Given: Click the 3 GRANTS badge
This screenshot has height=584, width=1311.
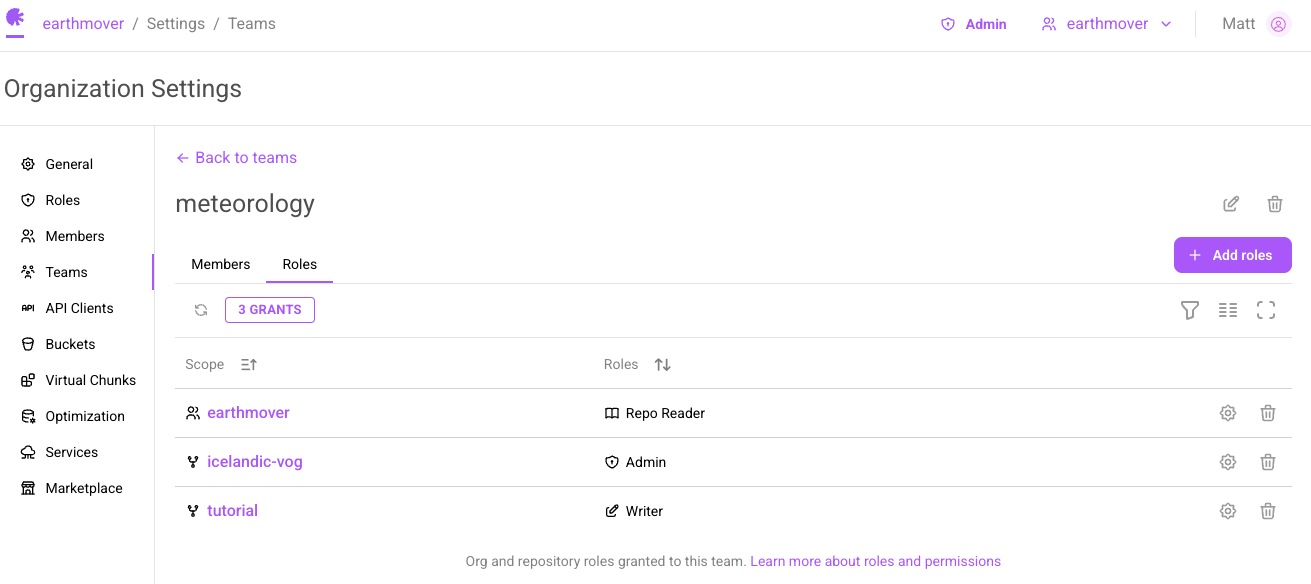Looking at the screenshot, I should click(x=270, y=310).
